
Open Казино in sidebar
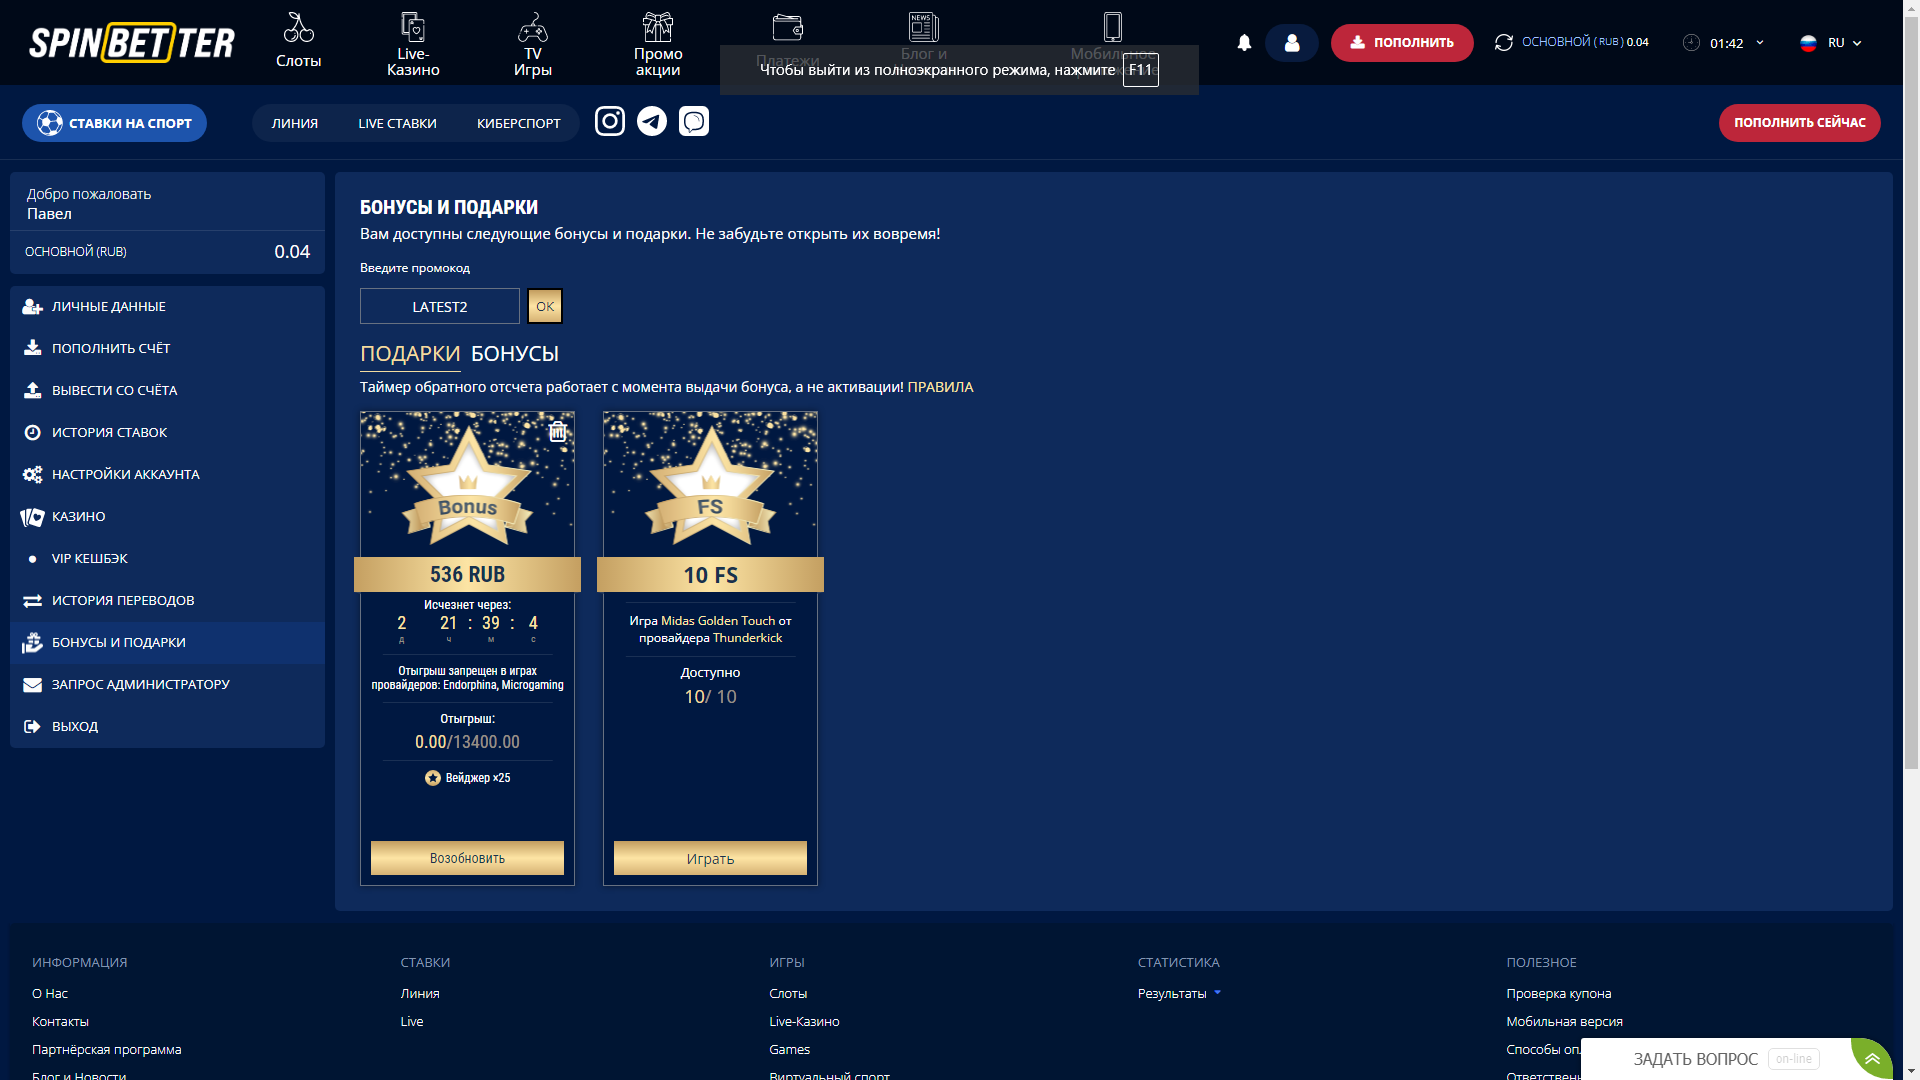point(167,517)
